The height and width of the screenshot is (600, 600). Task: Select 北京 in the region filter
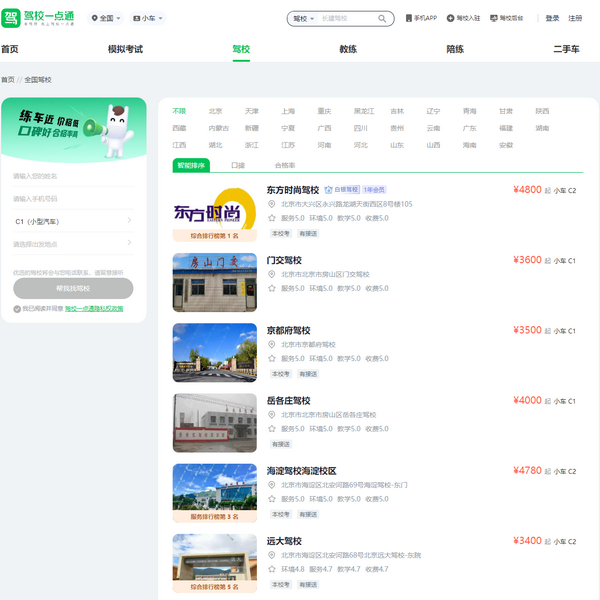click(215, 111)
